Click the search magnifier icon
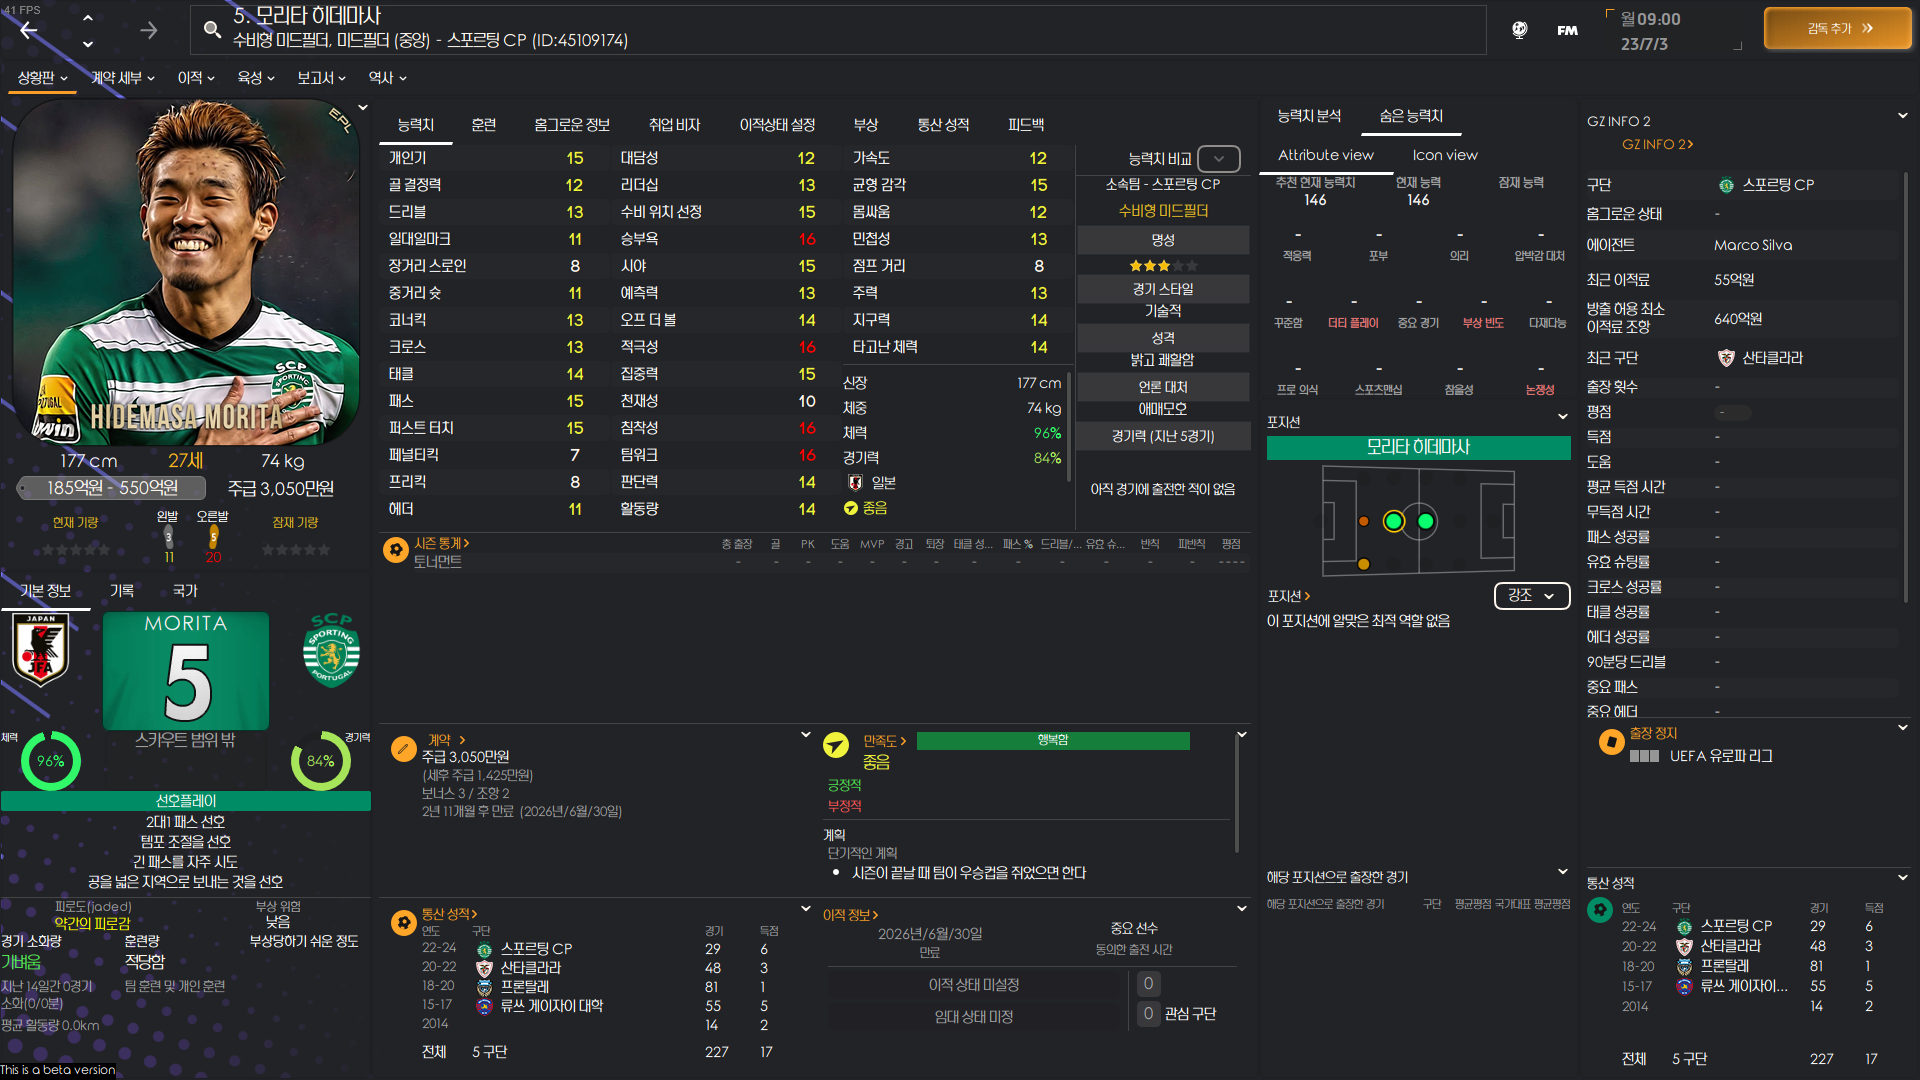This screenshot has width=1920, height=1080. (x=212, y=29)
